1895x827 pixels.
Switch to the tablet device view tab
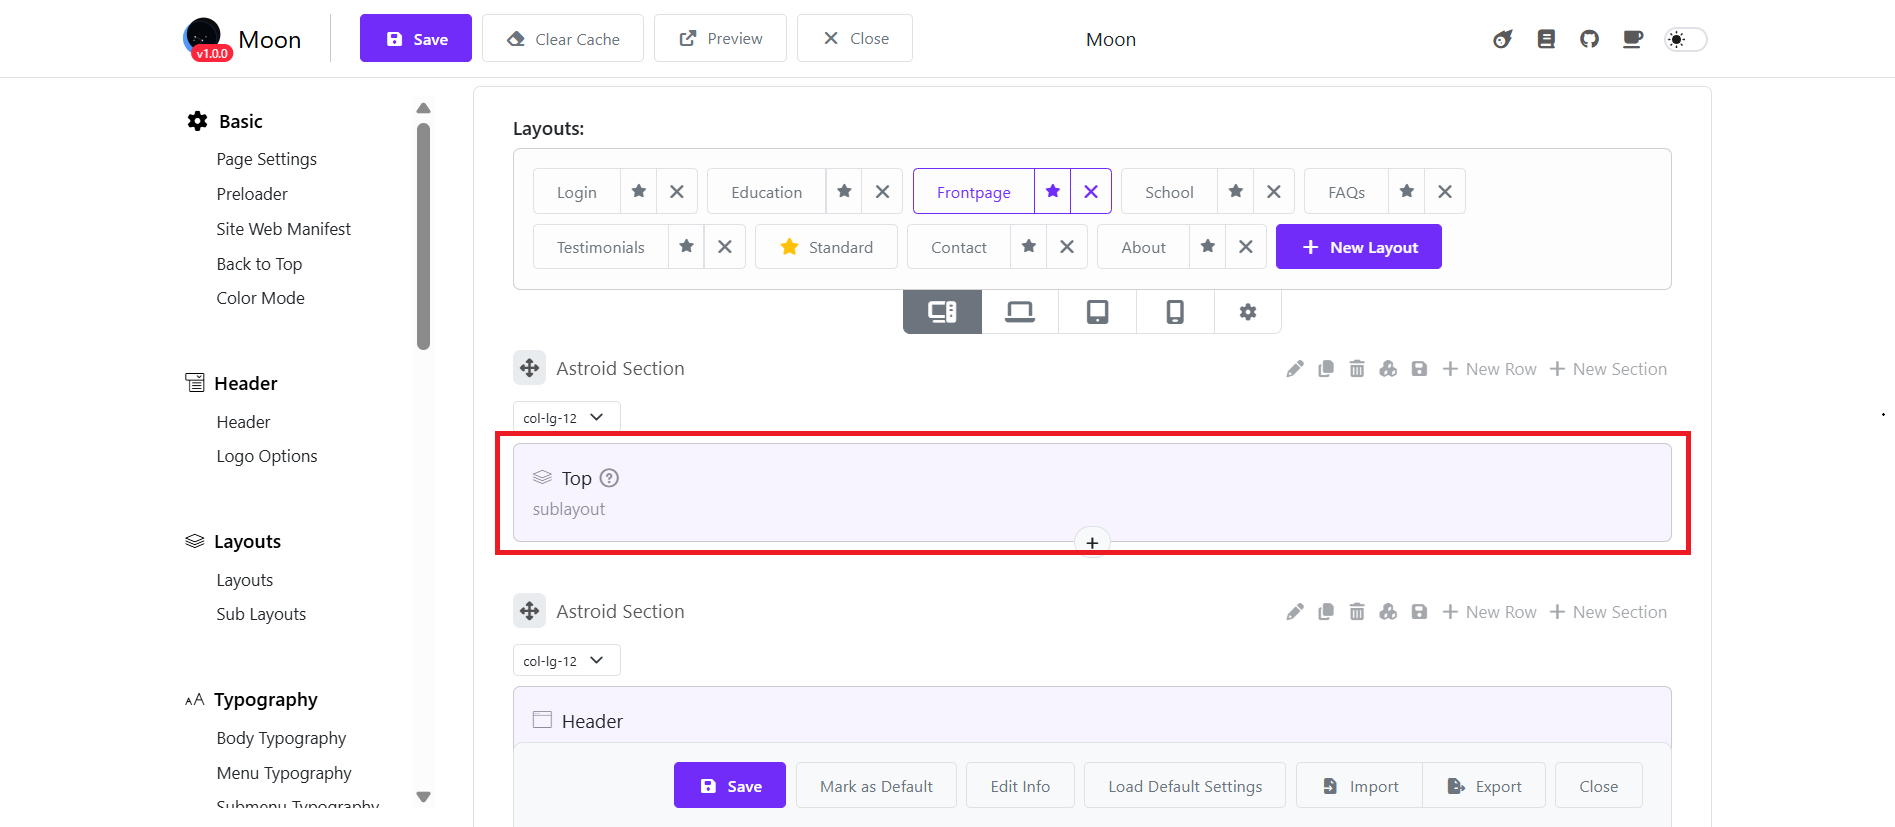tap(1097, 312)
